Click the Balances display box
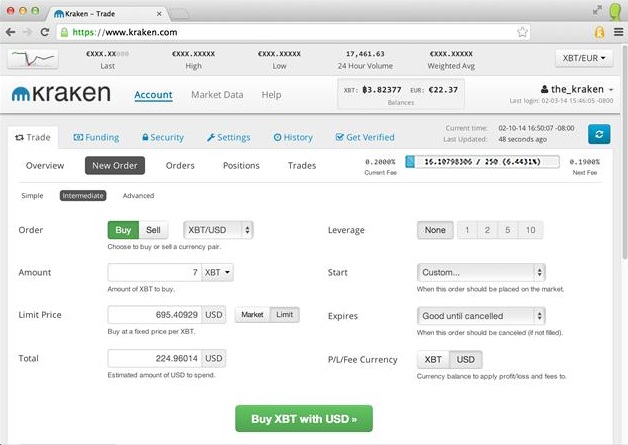Image resolution: width=628 pixels, height=445 pixels. point(401,95)
